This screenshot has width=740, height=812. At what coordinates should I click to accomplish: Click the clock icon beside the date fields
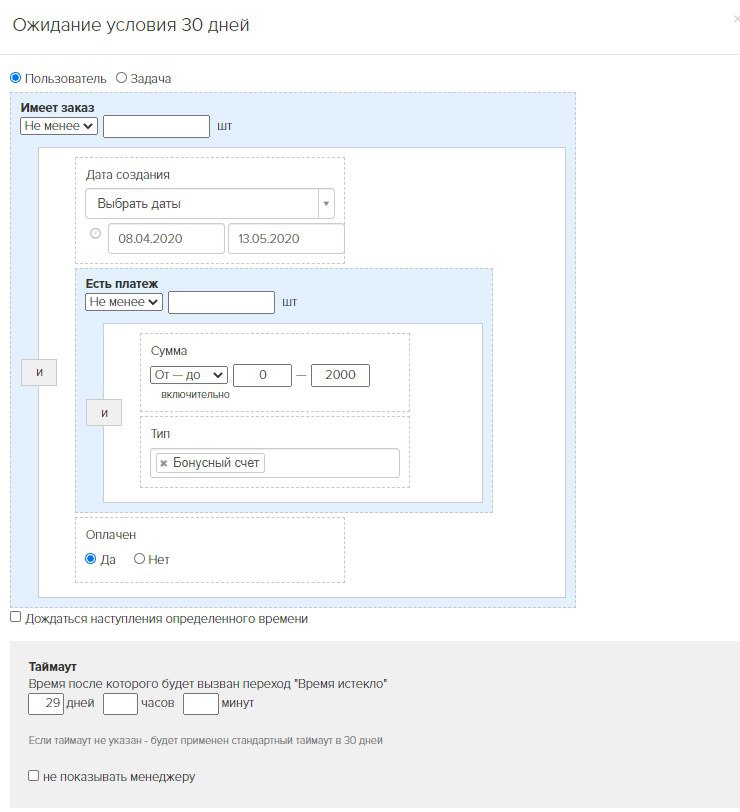95,234
